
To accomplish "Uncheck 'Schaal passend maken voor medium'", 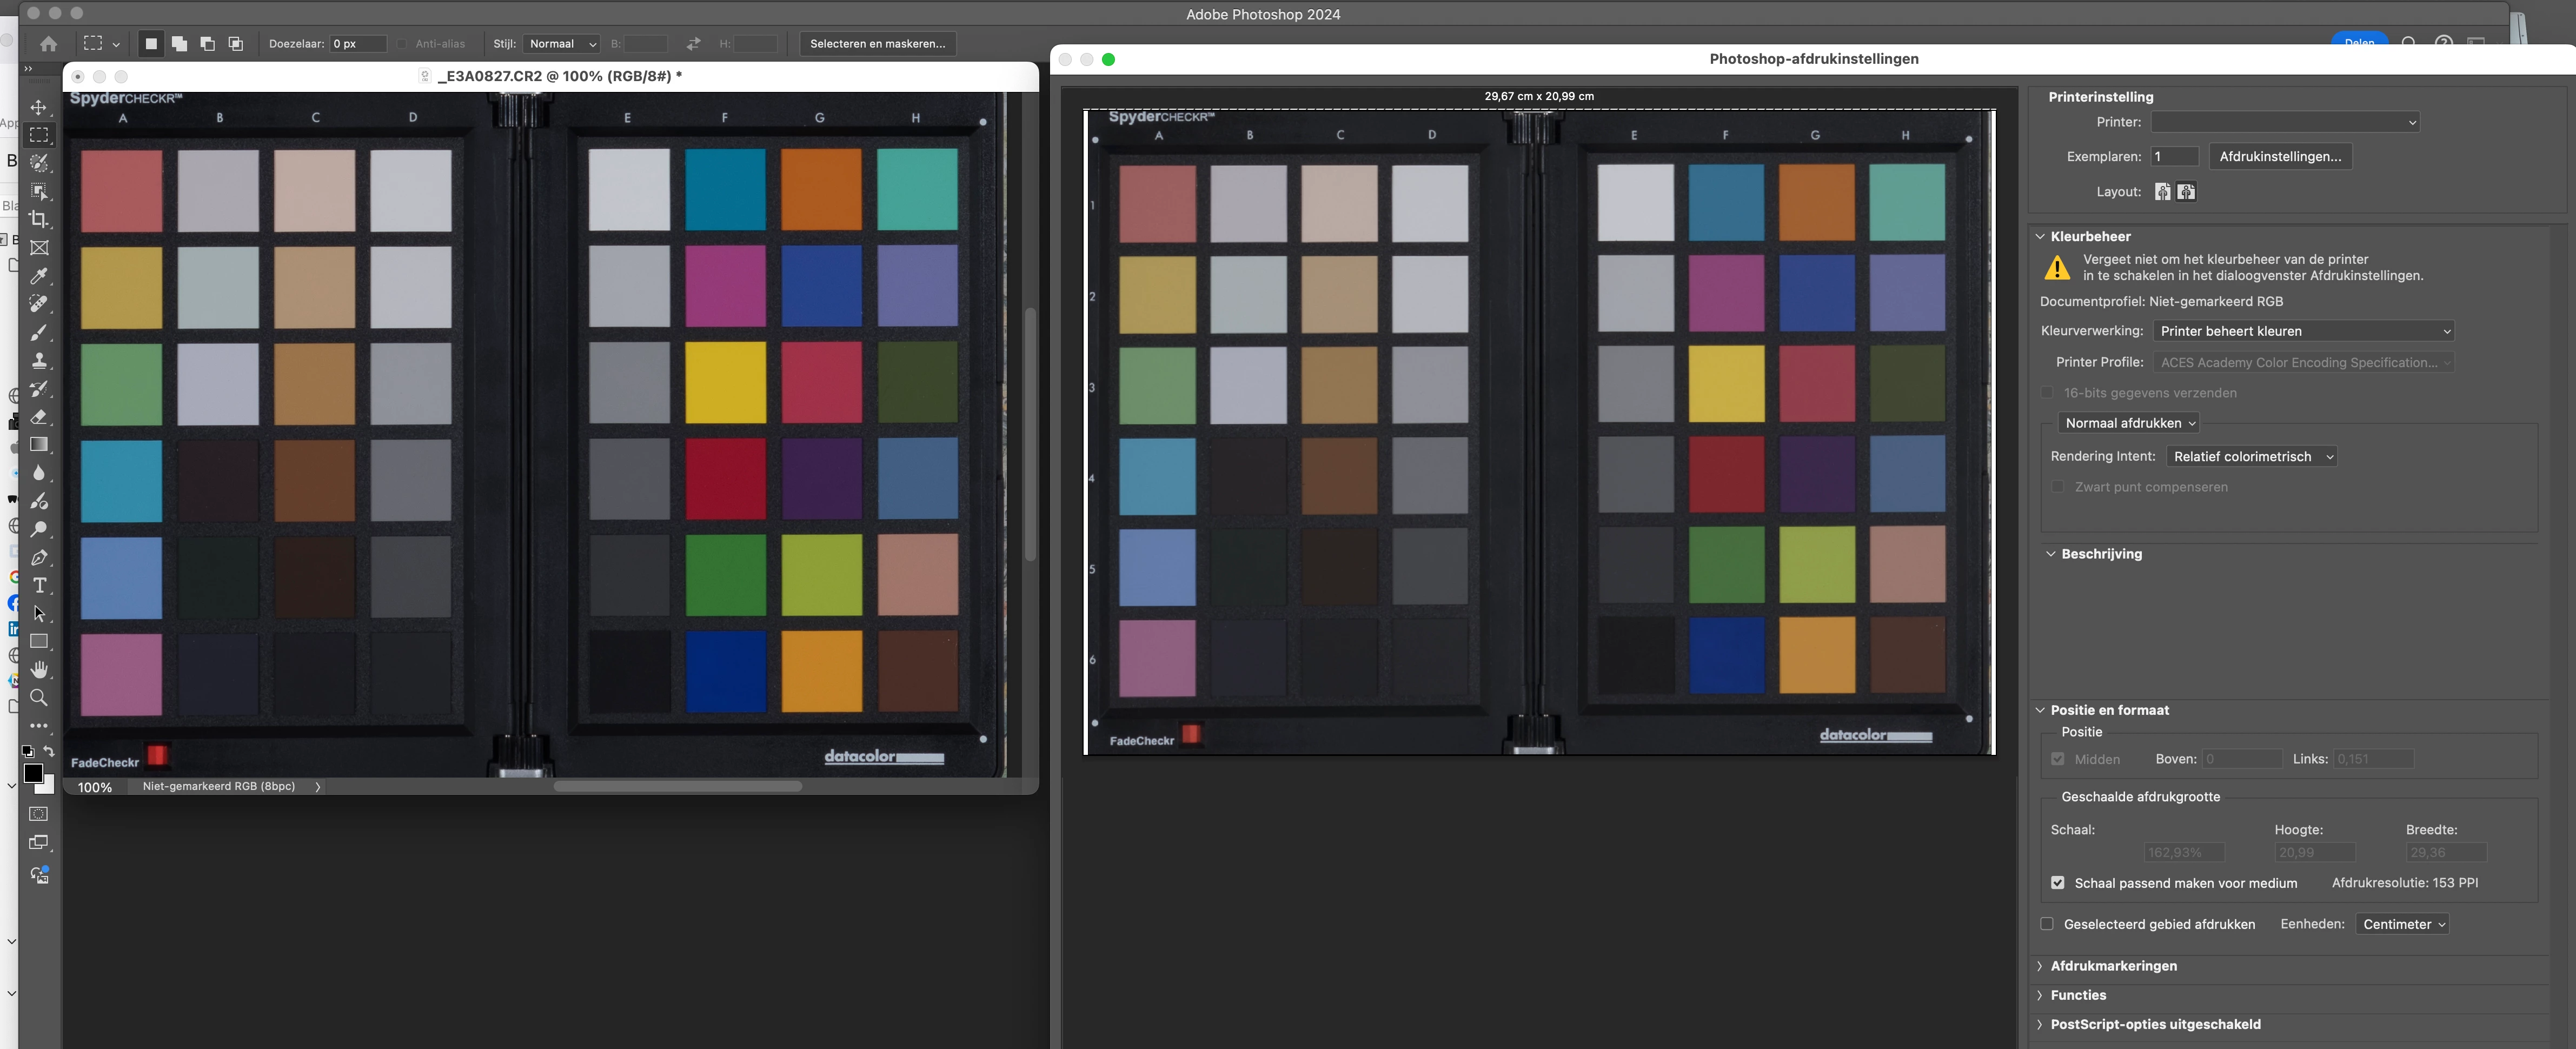I will (x=2057, y=883).
